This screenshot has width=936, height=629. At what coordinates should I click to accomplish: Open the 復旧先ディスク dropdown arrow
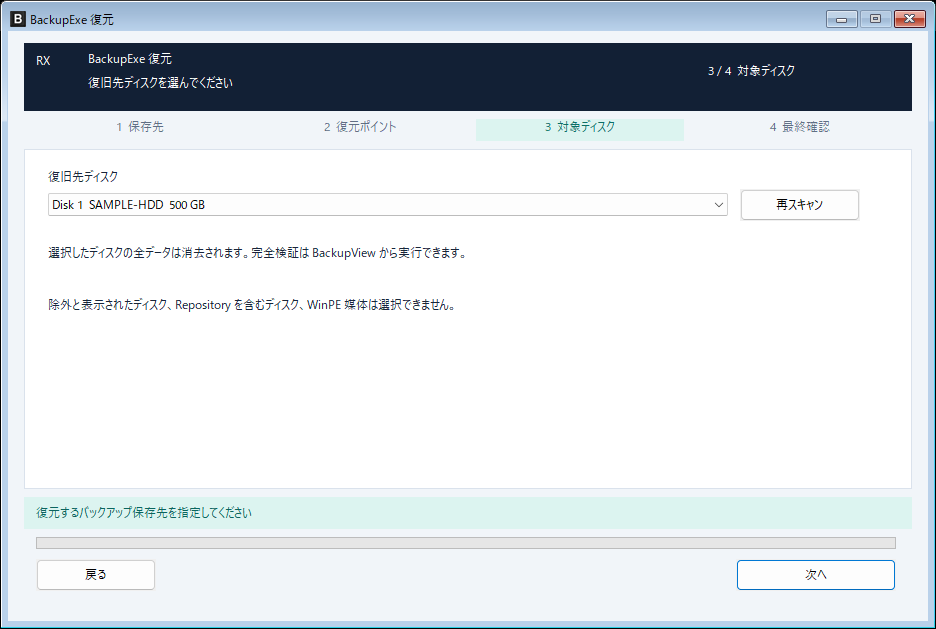[718, 205]
